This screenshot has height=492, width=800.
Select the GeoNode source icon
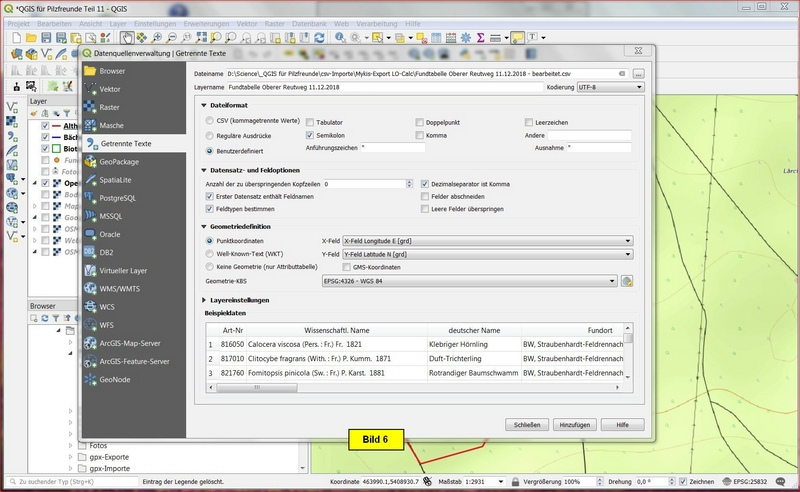pyautogui.click(x=92, y=379)
